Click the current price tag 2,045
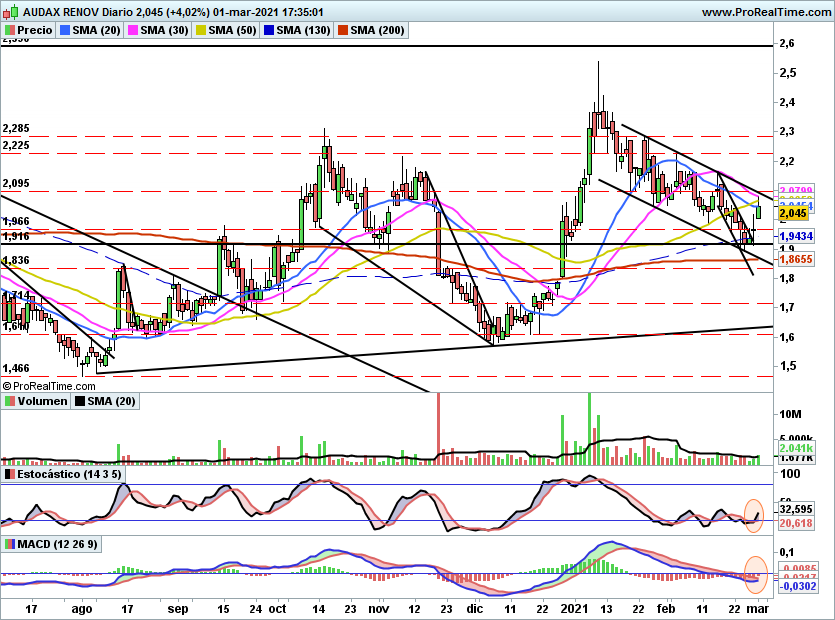This screenshot has width=835, height=620. 793,214
